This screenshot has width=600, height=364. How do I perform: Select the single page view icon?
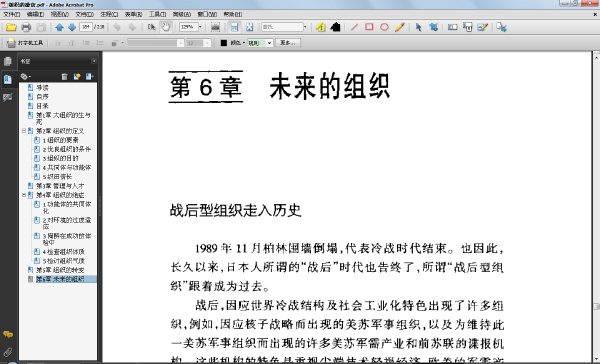click(234, 27)
